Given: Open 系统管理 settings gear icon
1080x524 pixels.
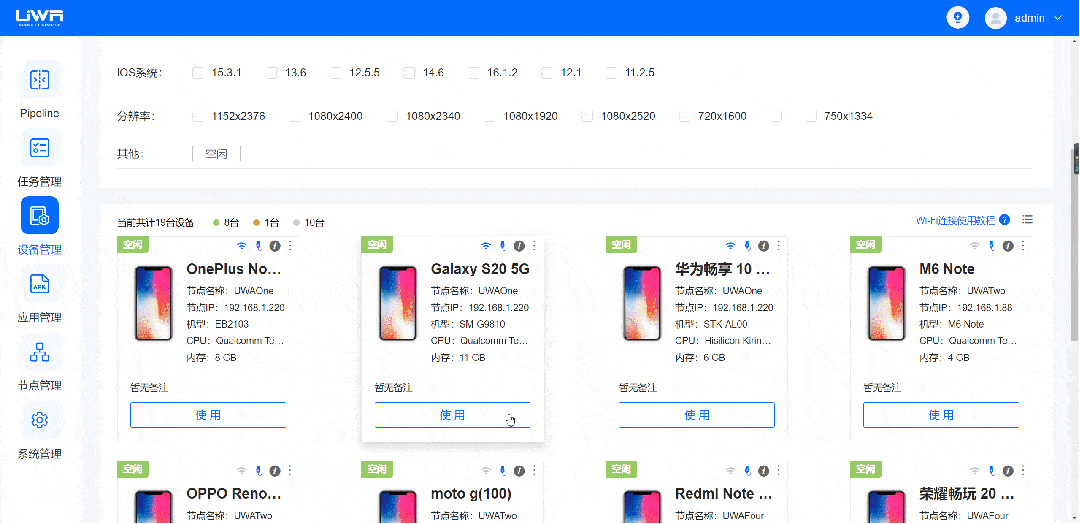Looking at the screenshot, I should click(x=39, y=419).
